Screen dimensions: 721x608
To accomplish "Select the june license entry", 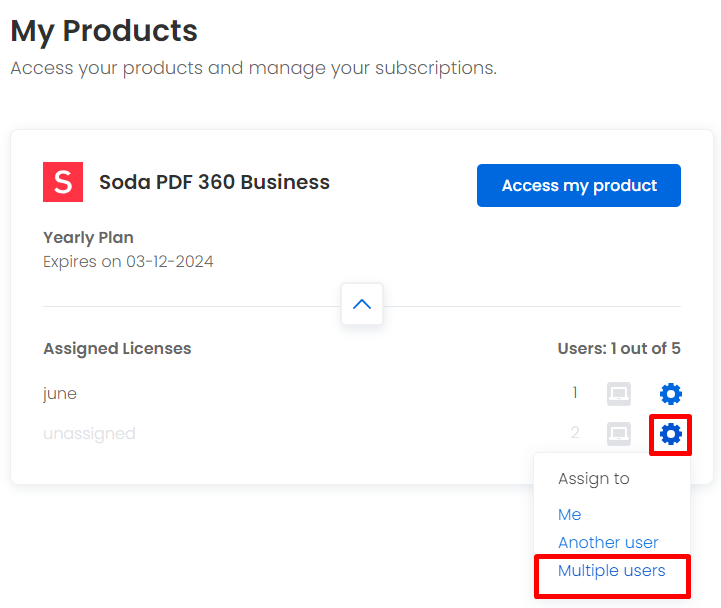I will [x=60, y=394].
